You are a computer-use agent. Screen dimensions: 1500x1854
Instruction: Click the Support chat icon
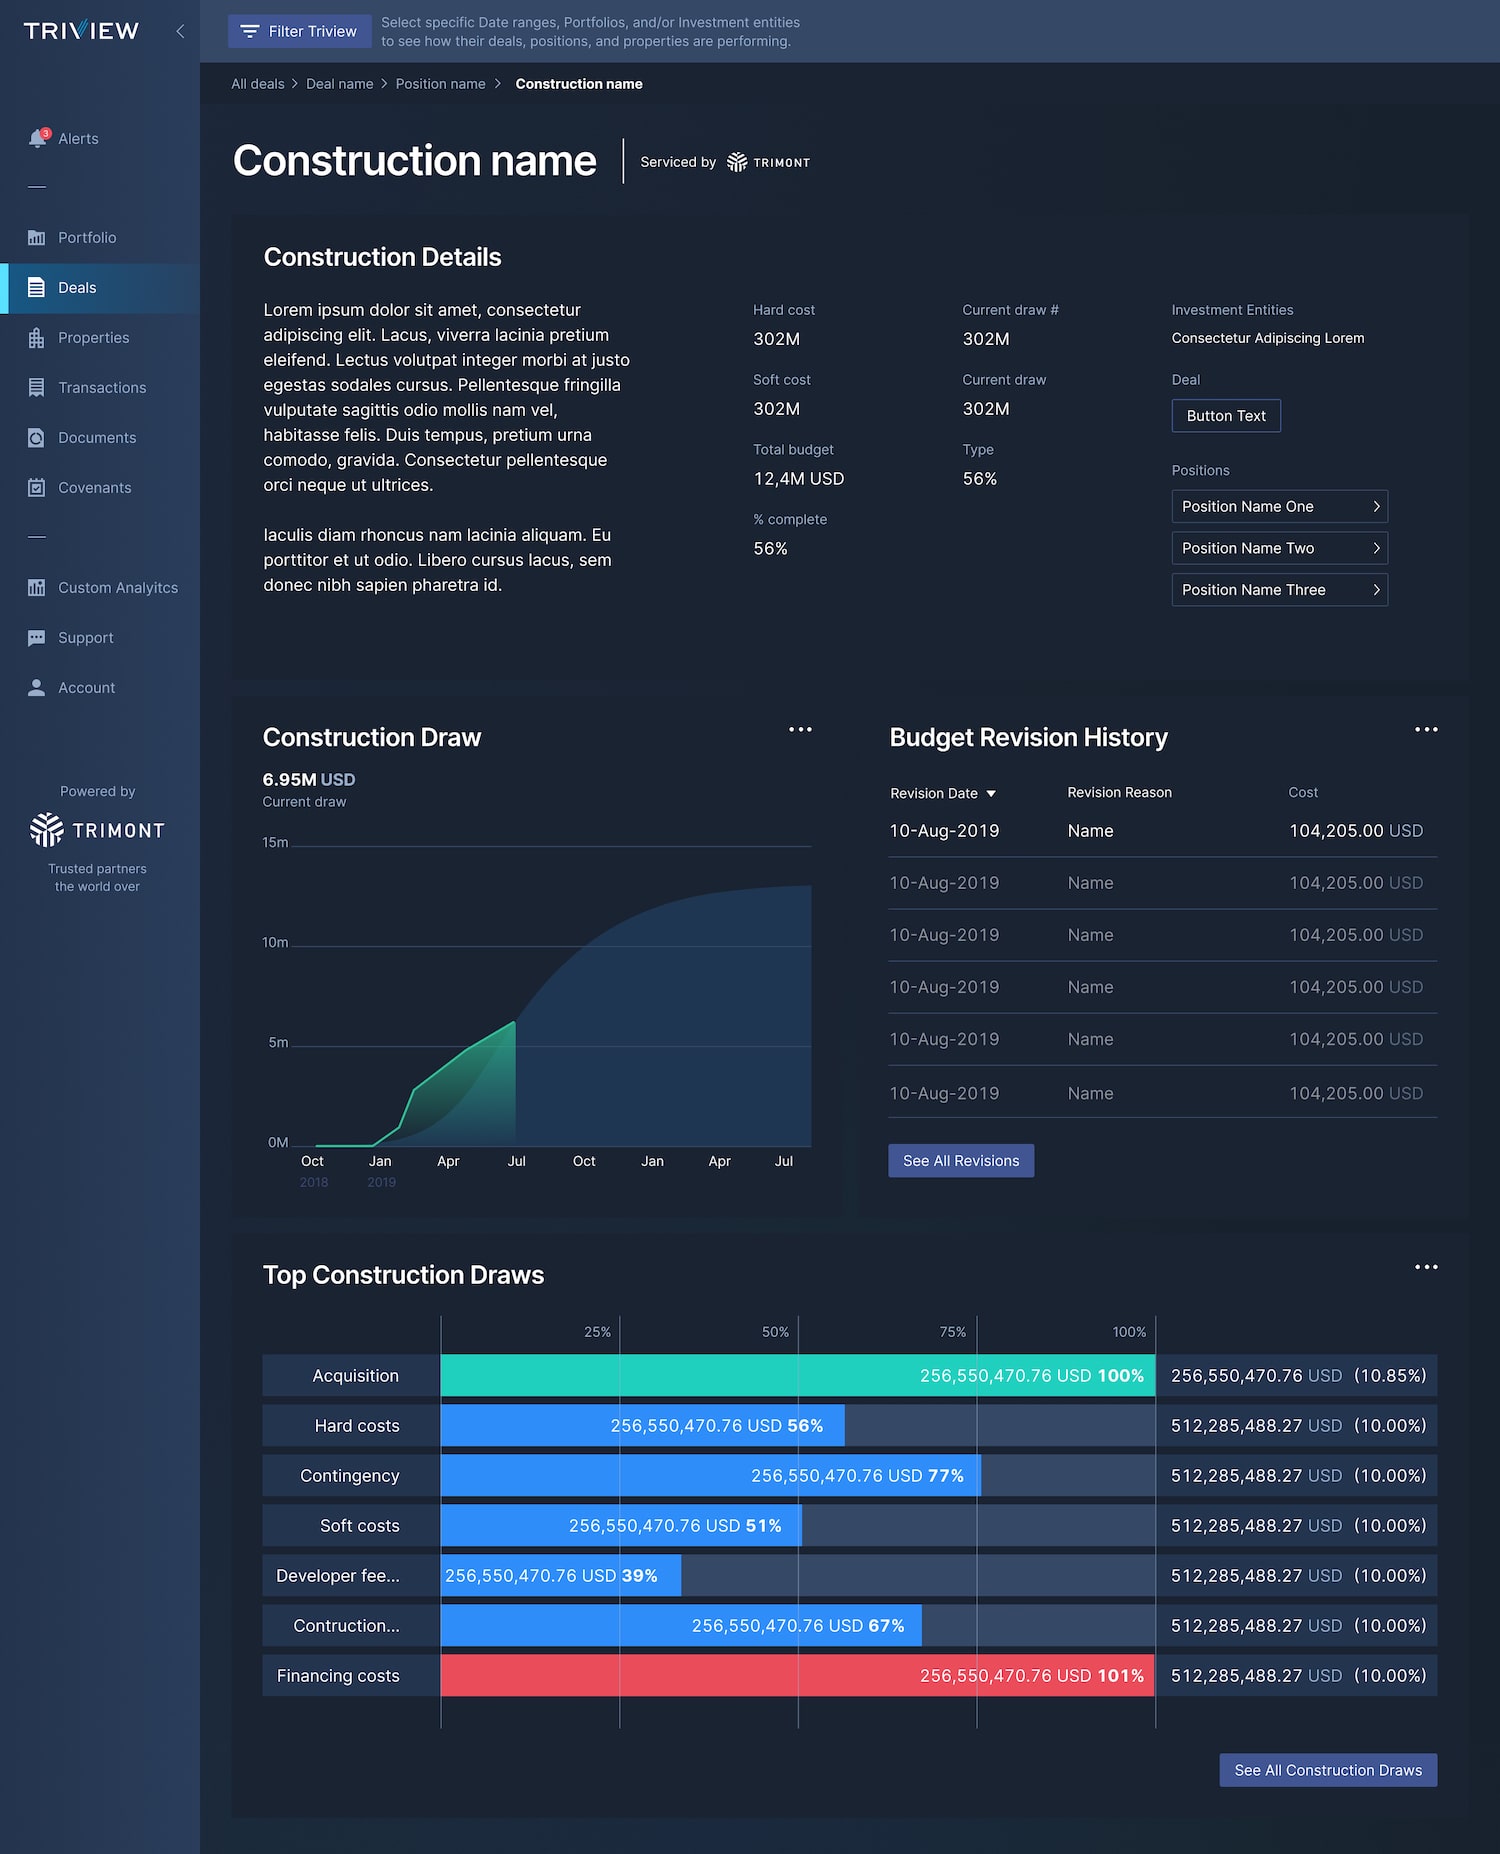tap(37, 637)
